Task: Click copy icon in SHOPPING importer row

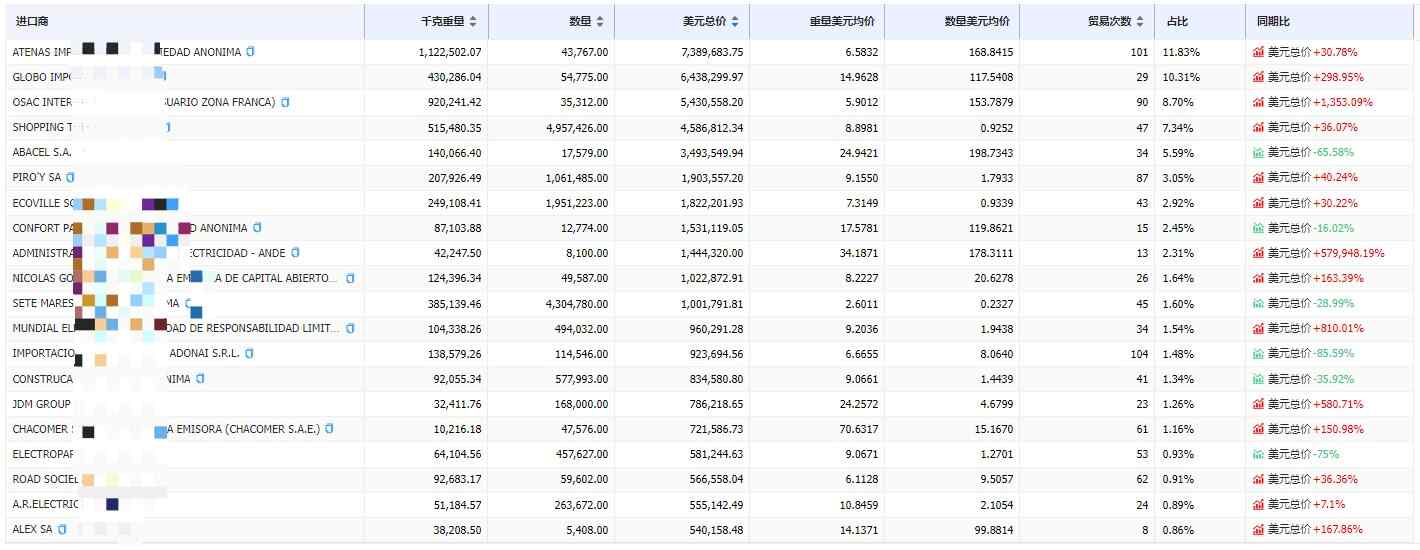Action: (x=167, y=127)
